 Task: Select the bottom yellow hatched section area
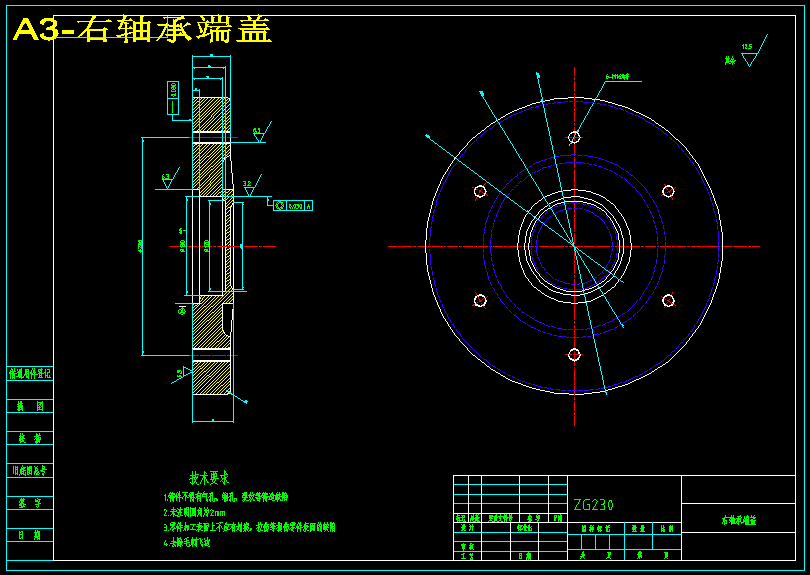click(x=211, y=378)
